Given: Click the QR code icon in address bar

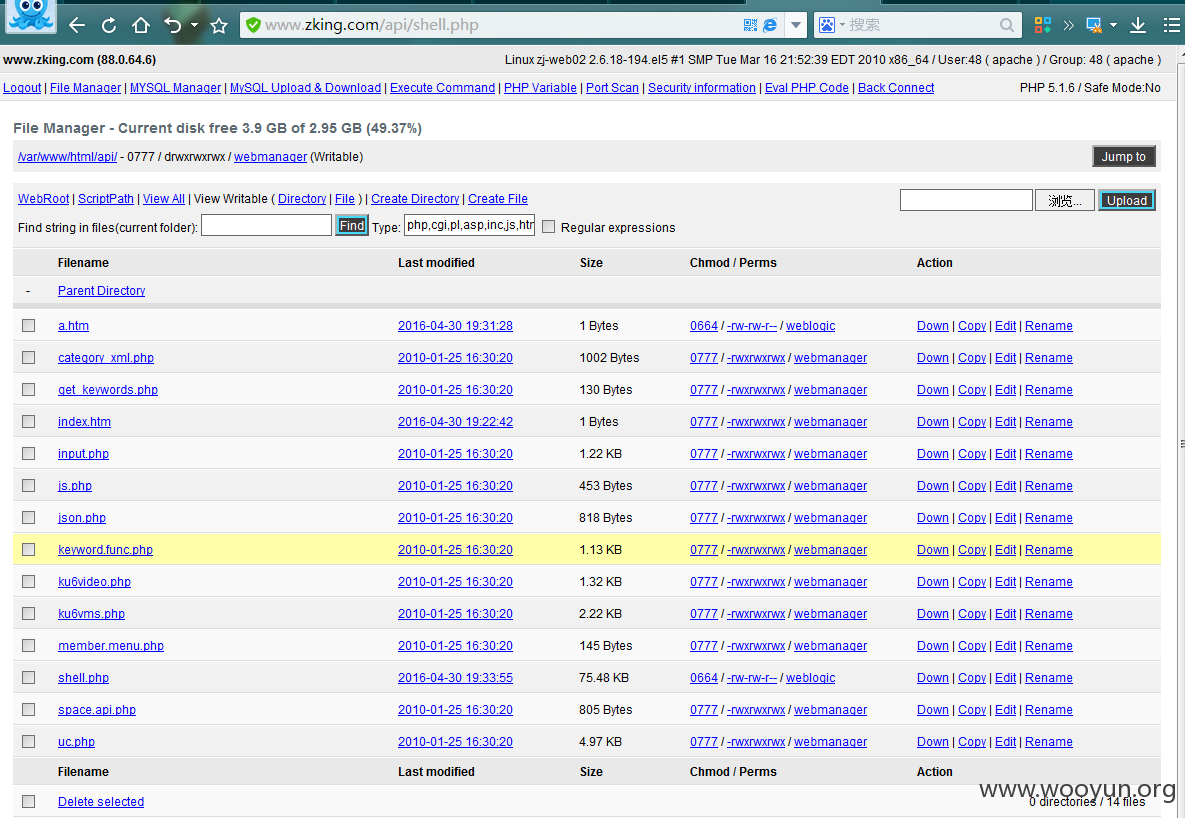Looking at the screenshot, I should 750,25.
